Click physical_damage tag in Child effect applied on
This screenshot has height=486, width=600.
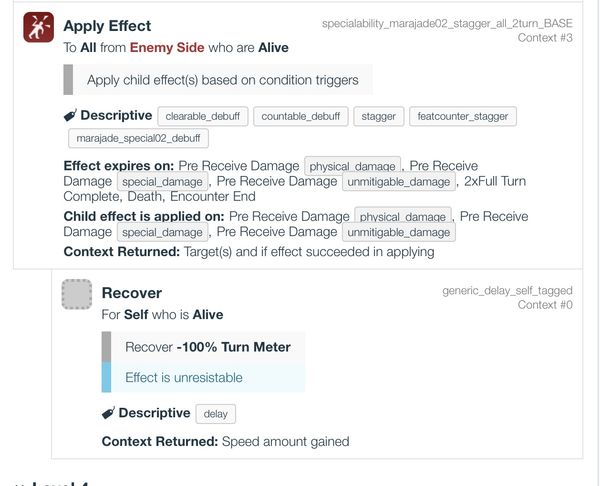click(x=401, y=217)
